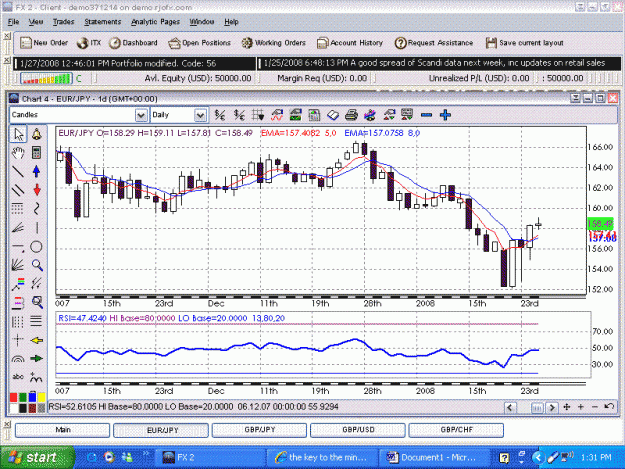Click the Start button

coord(37,457)
